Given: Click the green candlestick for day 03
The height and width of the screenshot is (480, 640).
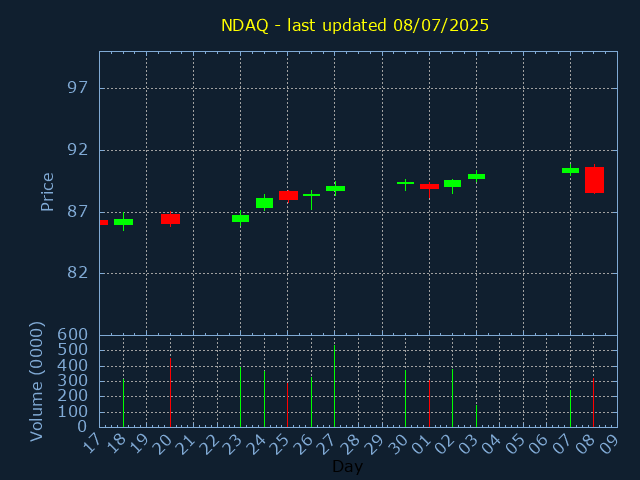Looking at the screenshot, I should [476, 176].
